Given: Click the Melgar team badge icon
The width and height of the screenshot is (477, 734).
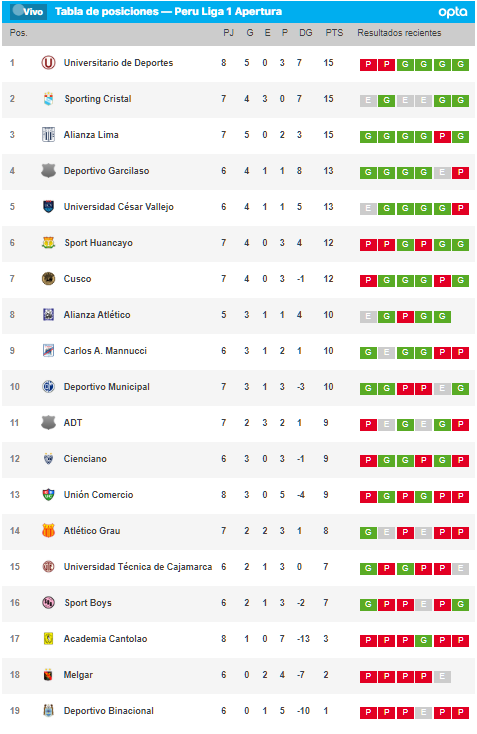Looking at the screenshot, I should coord(48,675).
